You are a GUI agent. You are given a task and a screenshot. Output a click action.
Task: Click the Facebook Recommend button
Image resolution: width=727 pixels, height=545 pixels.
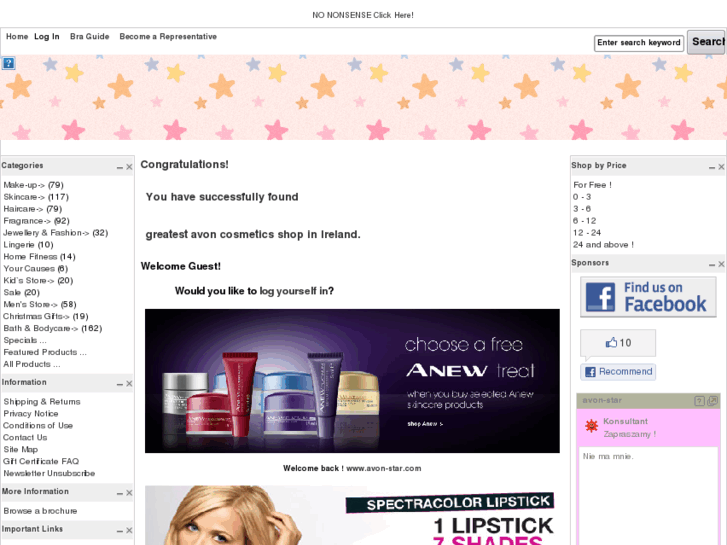tap(618, 372)
